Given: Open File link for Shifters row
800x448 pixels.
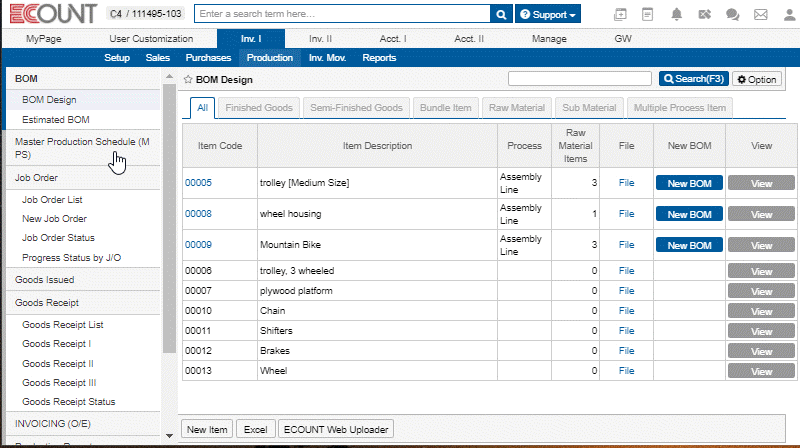Looking at the screenshot, I should coord(626,331).
